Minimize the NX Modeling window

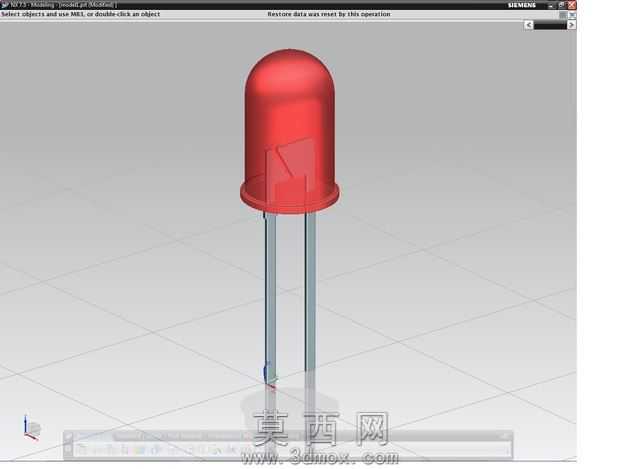click(x=551, y=5)
